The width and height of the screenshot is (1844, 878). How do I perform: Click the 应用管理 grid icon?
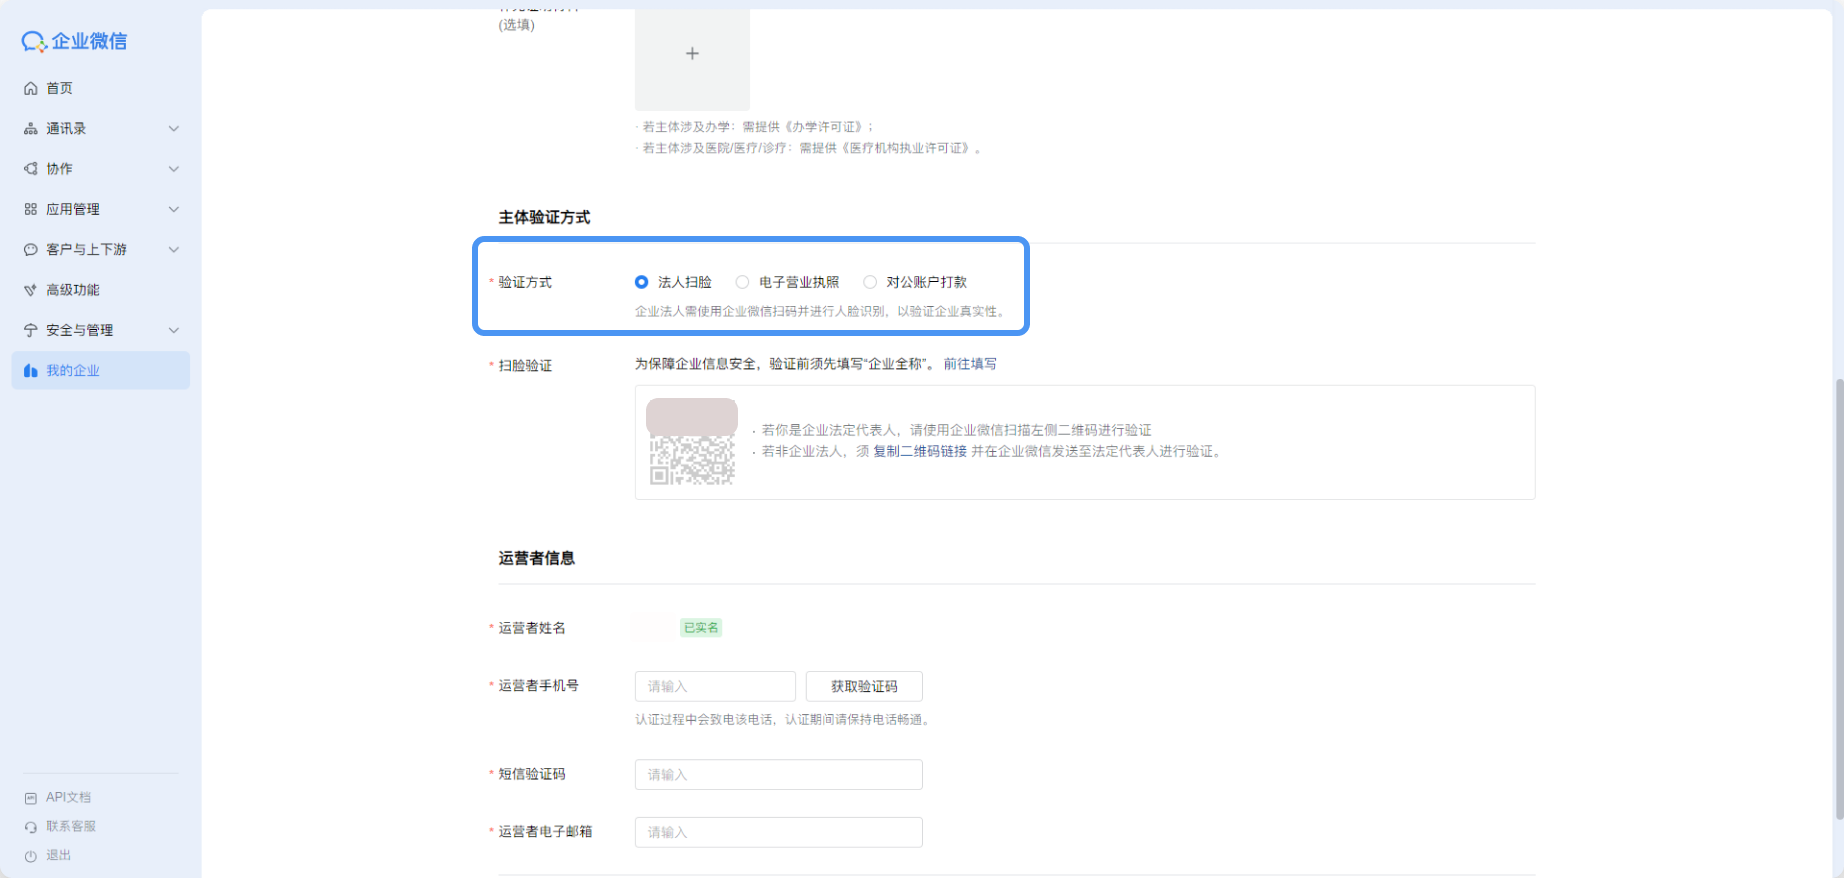[x=31, y=209]
